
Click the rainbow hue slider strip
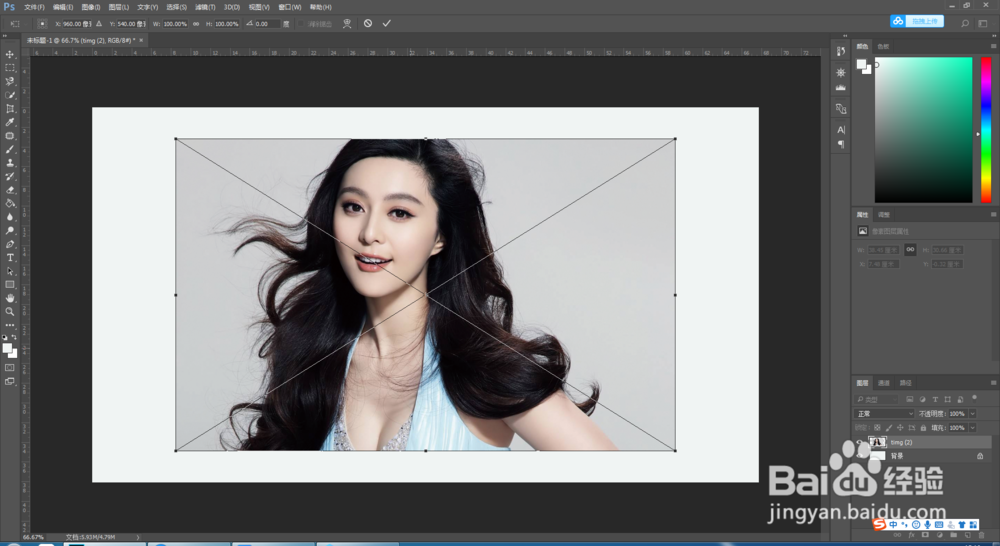coord(985,129)
